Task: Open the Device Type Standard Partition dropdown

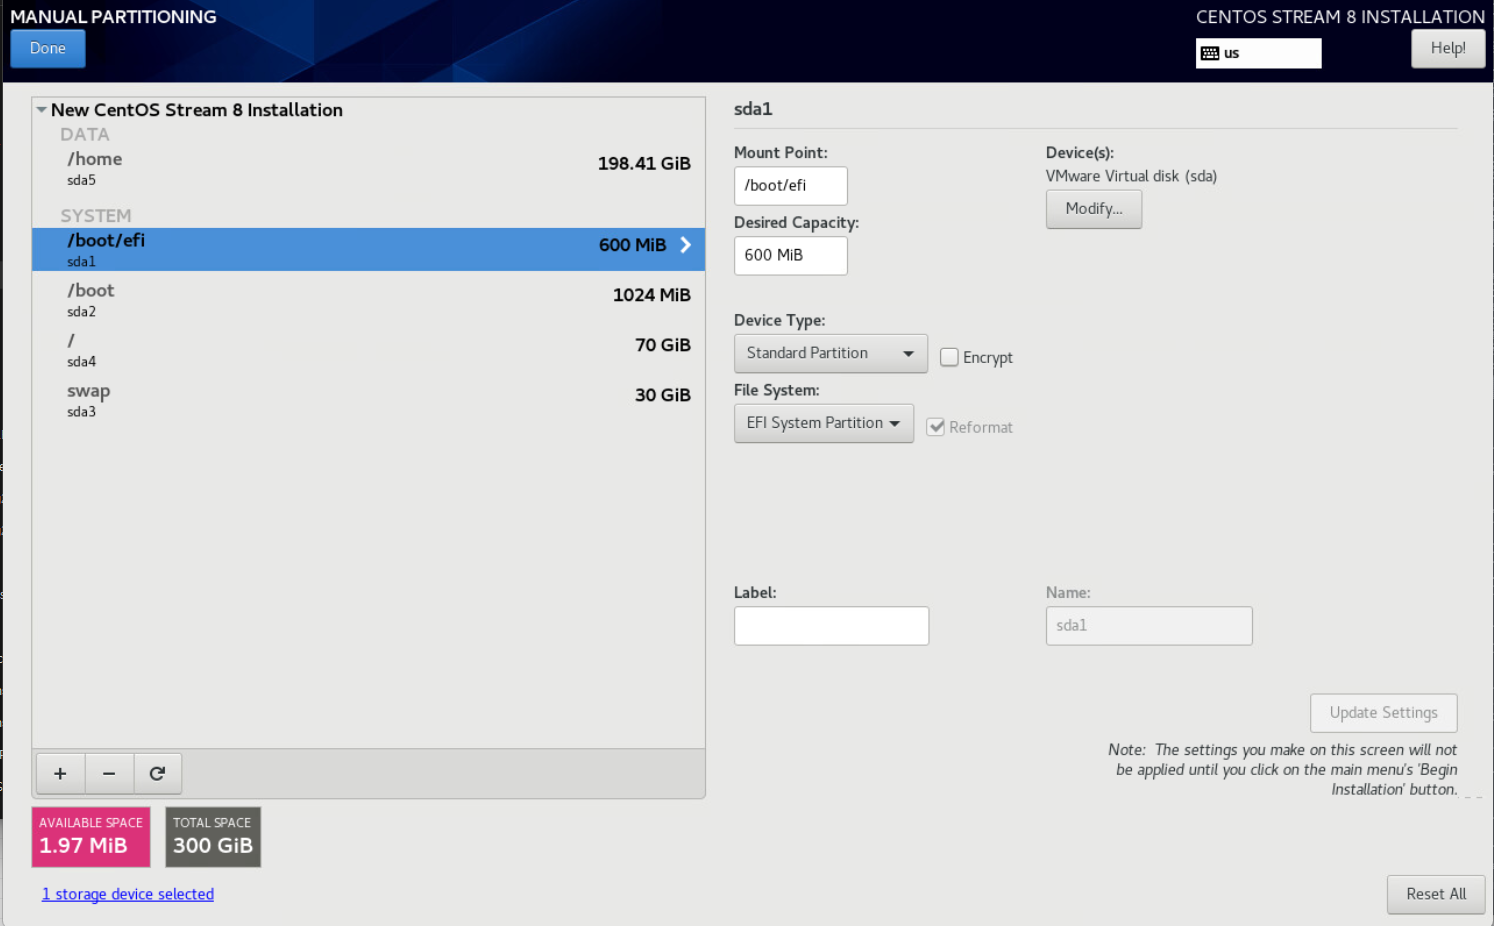Action: 830,353
